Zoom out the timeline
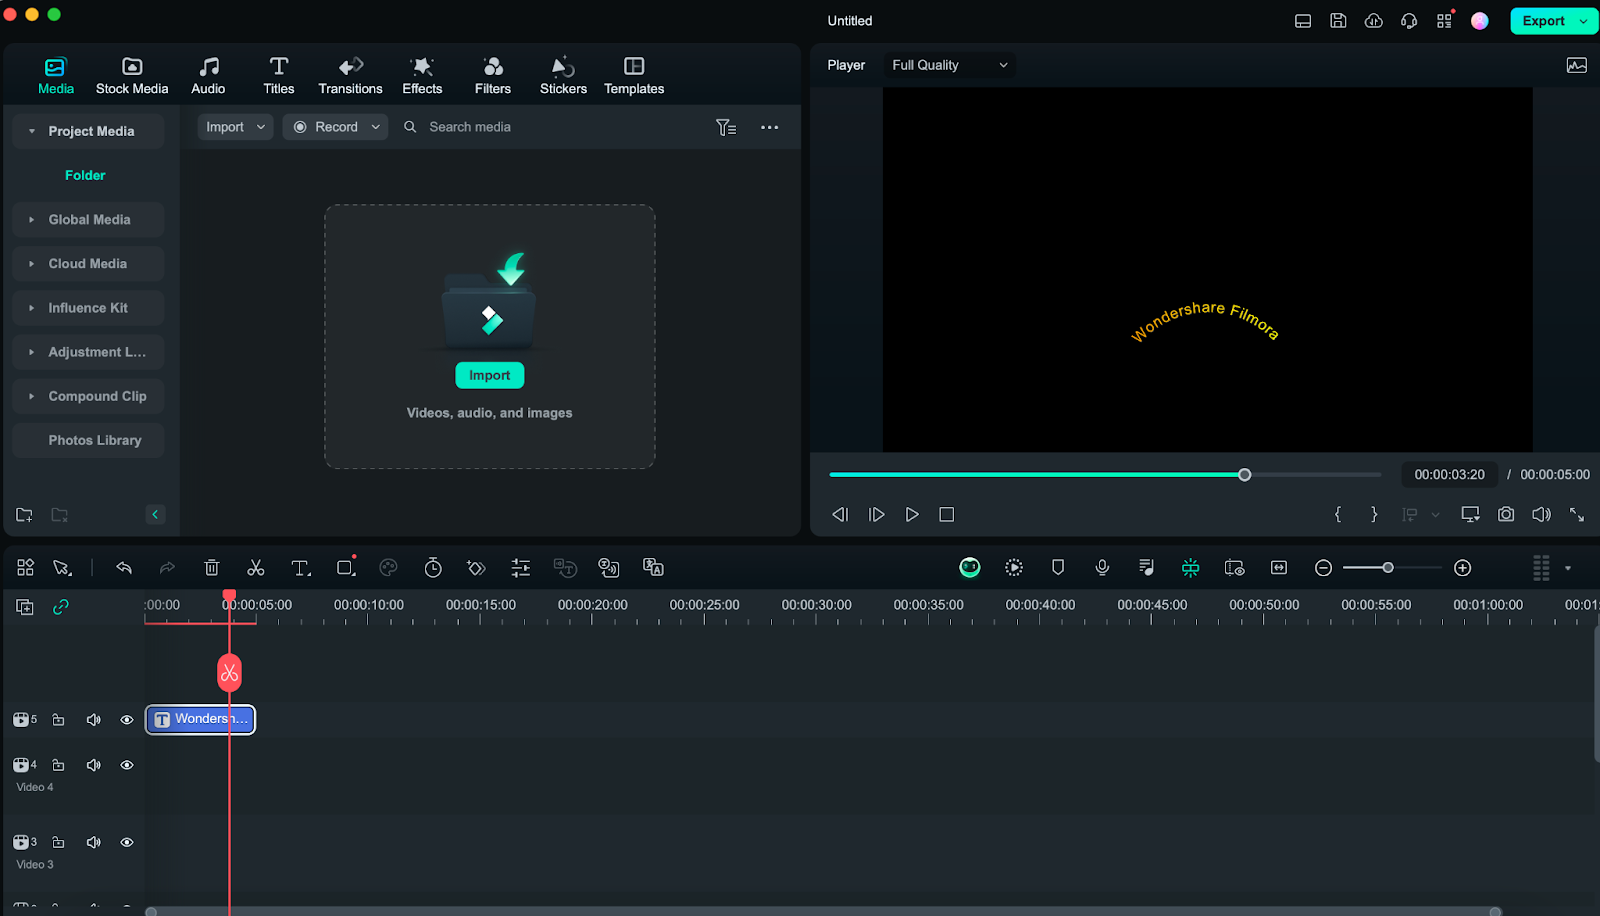The height and width of the screenshot is (916, 1600). point(1323,568)
